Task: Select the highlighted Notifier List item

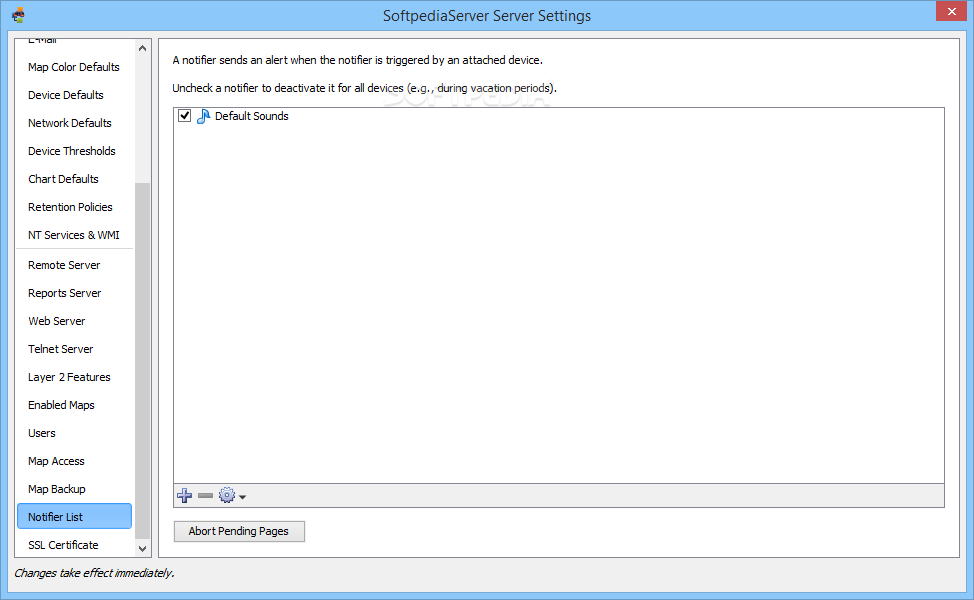Action: tap(75, 516)
